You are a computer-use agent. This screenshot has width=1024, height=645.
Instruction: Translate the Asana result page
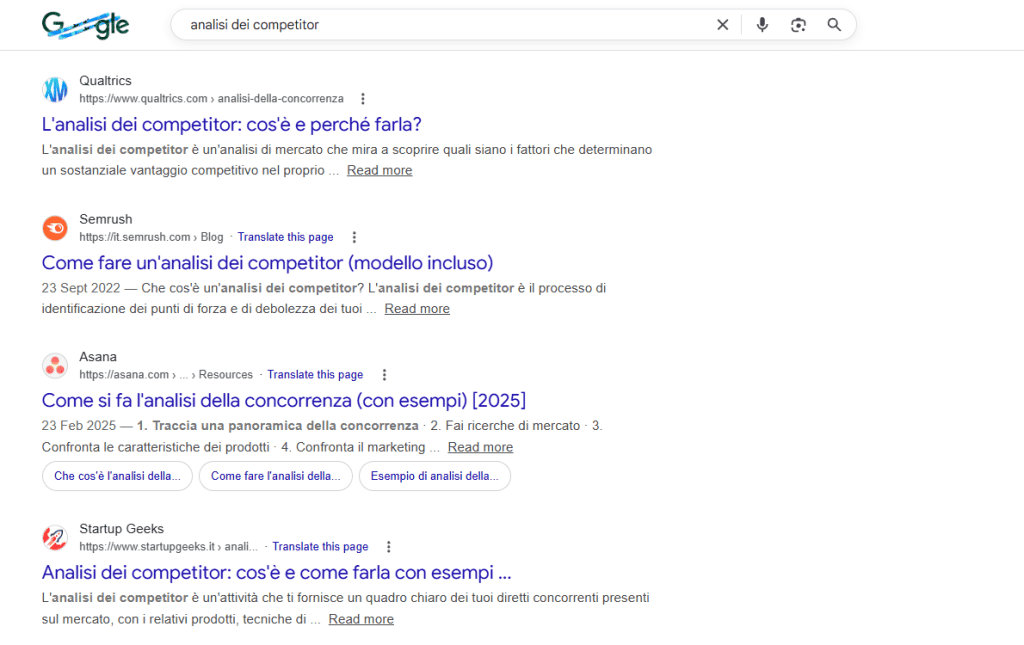pos(315,375)
